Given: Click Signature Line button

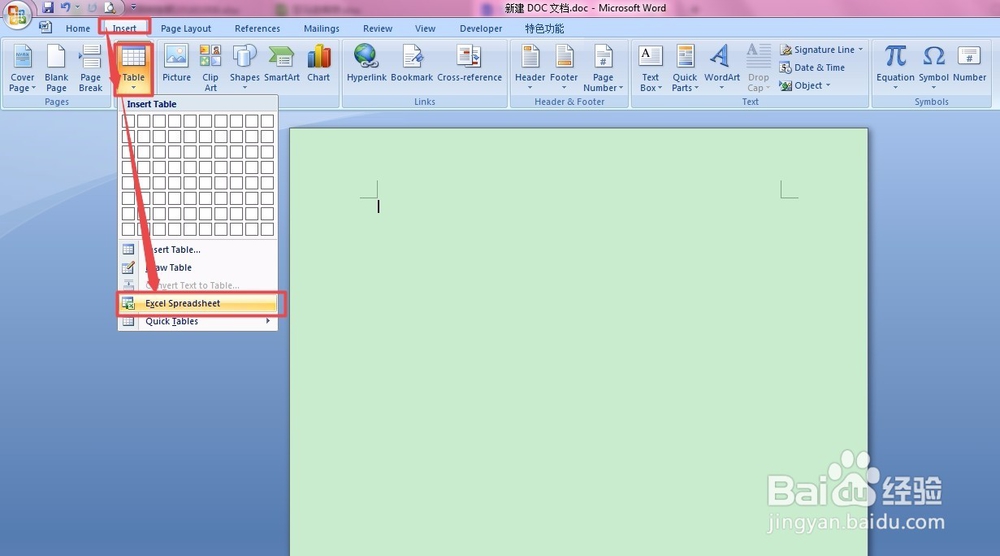Looking at the screenshot, I should [x=817, y=50].
